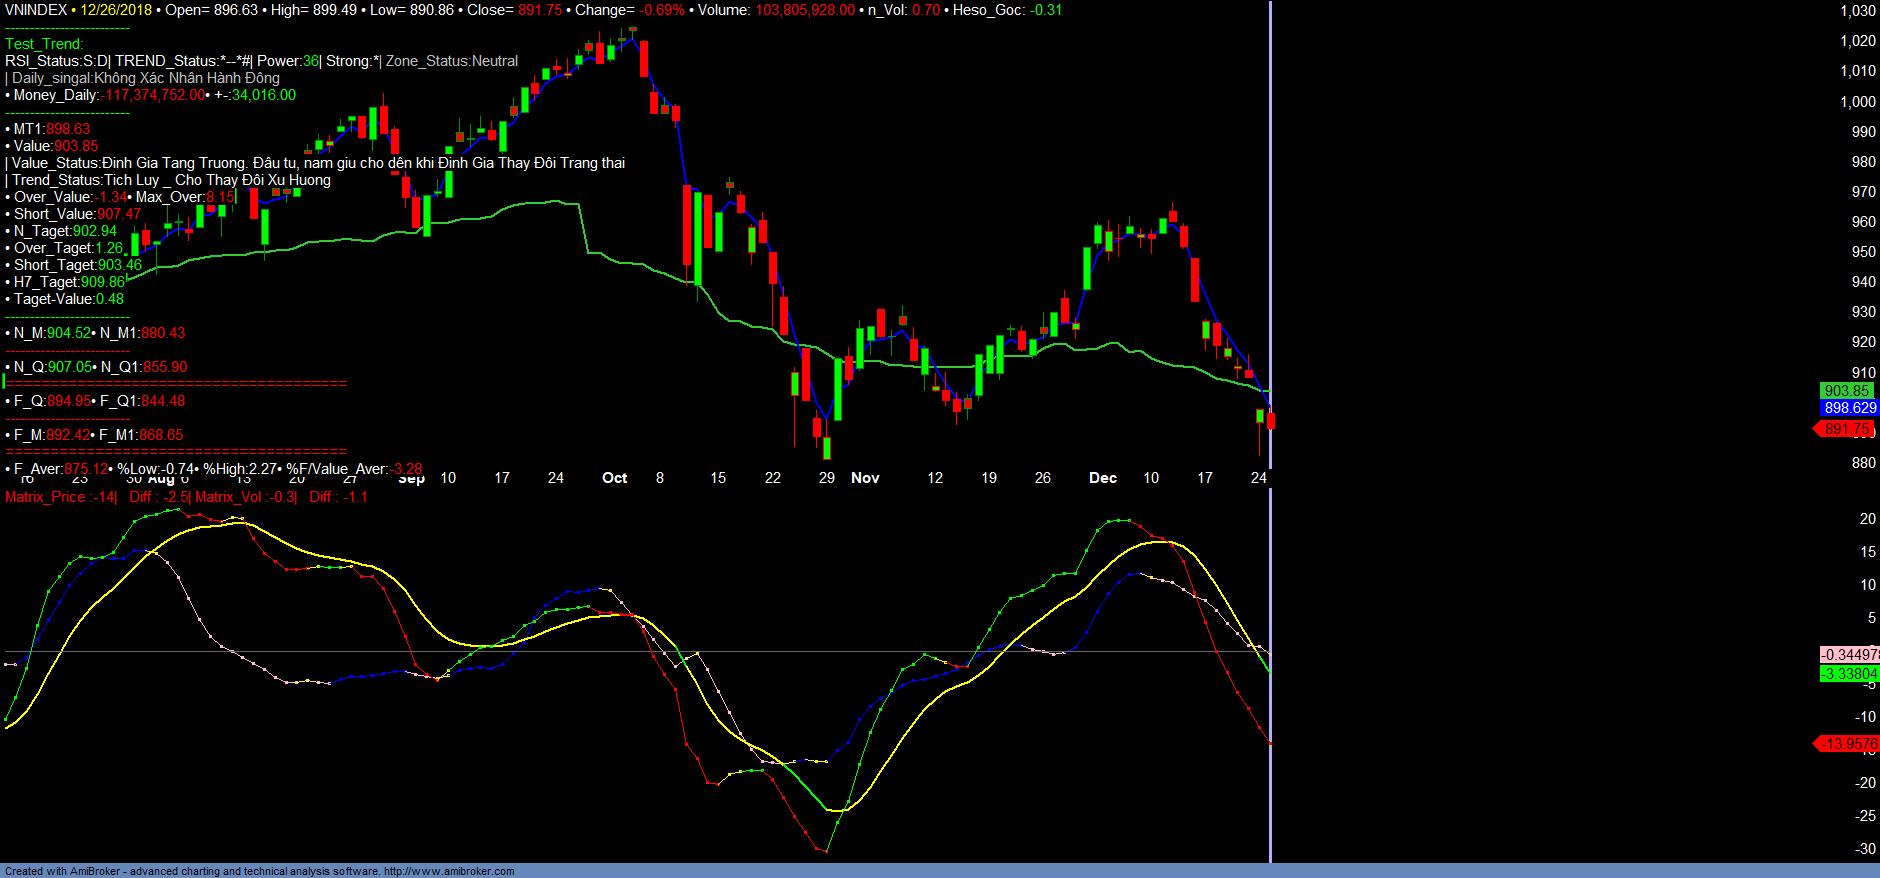Select the green -3.33804 indicator value tag
The image size is (1880, 878).
click(1849, 674)
